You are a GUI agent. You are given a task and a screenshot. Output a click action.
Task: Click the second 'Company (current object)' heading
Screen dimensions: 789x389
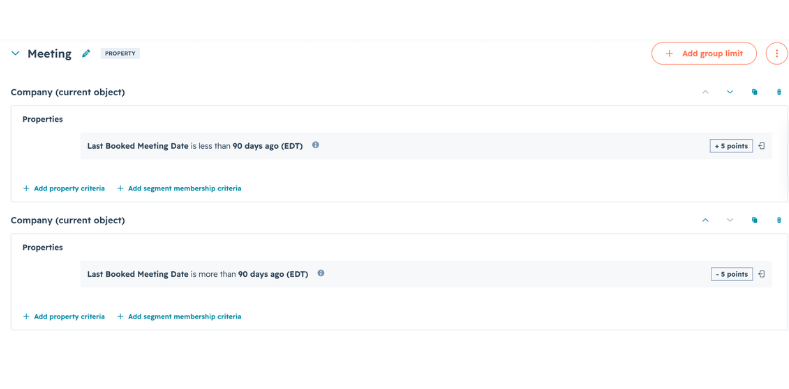(x=68, y=220)
